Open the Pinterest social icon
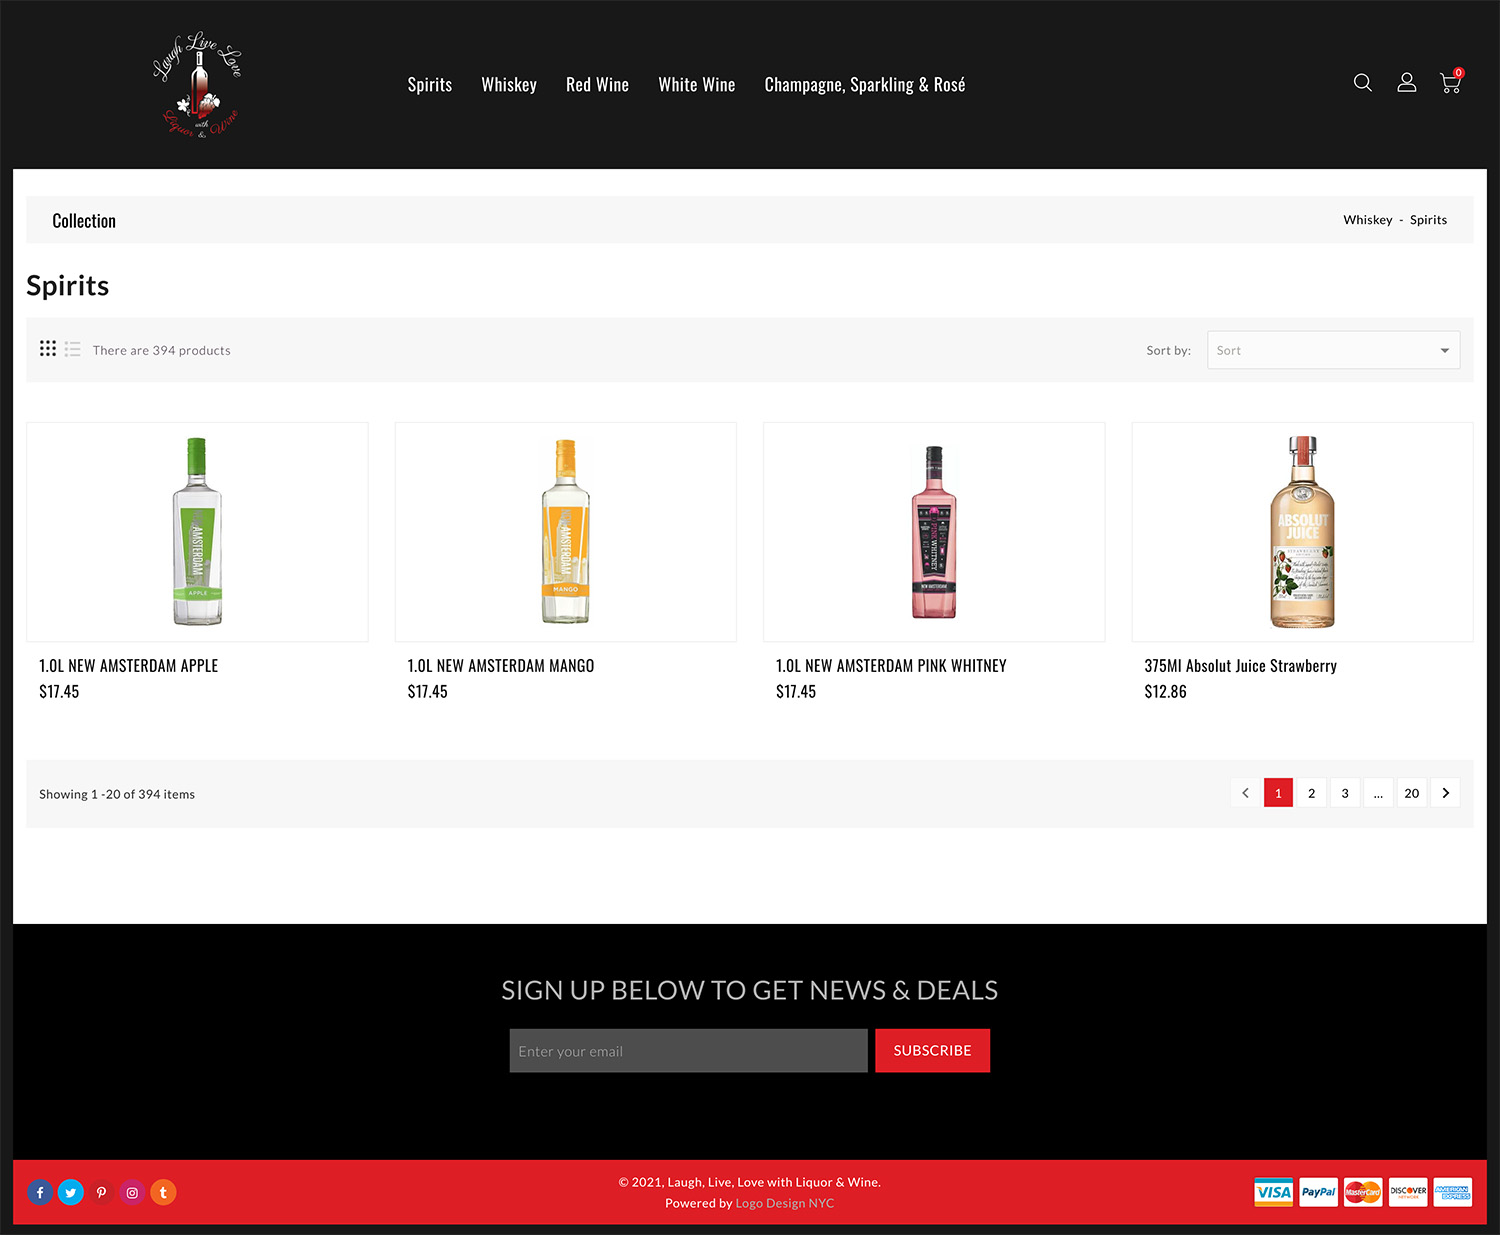 pyautogui.click(x=101, y=1192)
